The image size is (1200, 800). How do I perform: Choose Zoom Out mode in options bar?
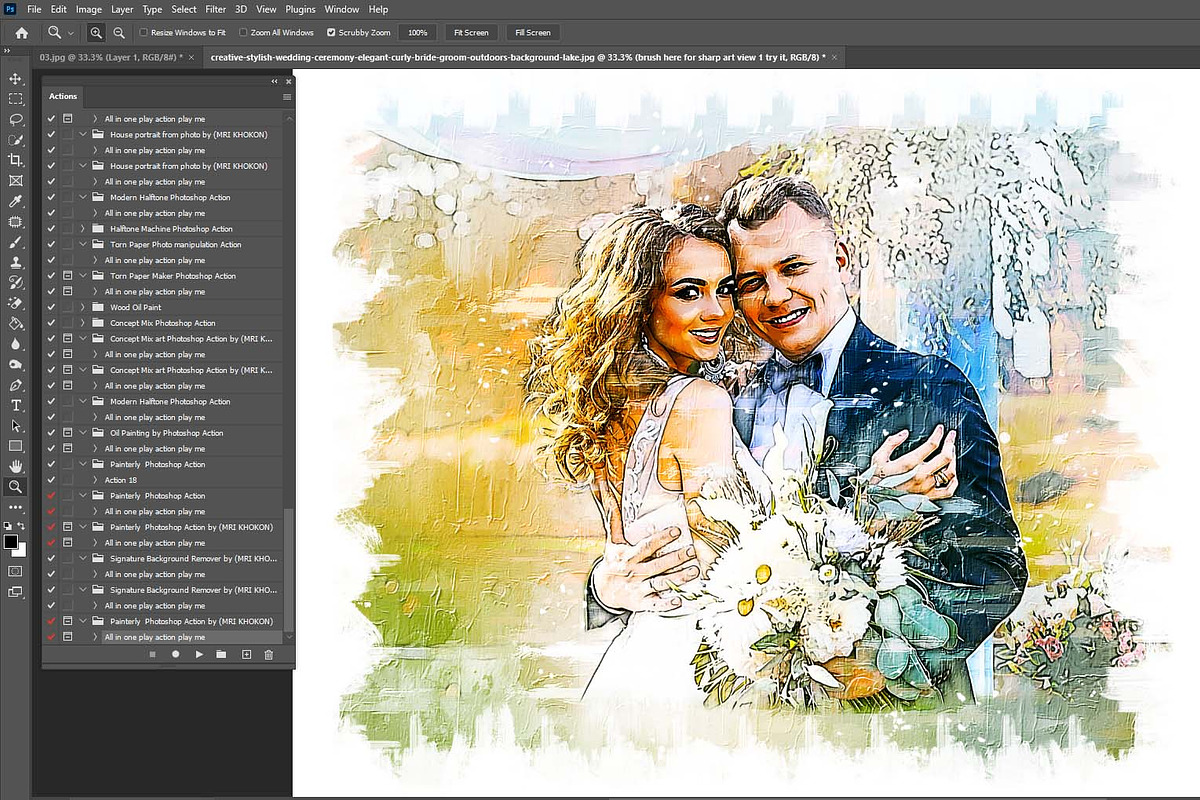[119, 33]
